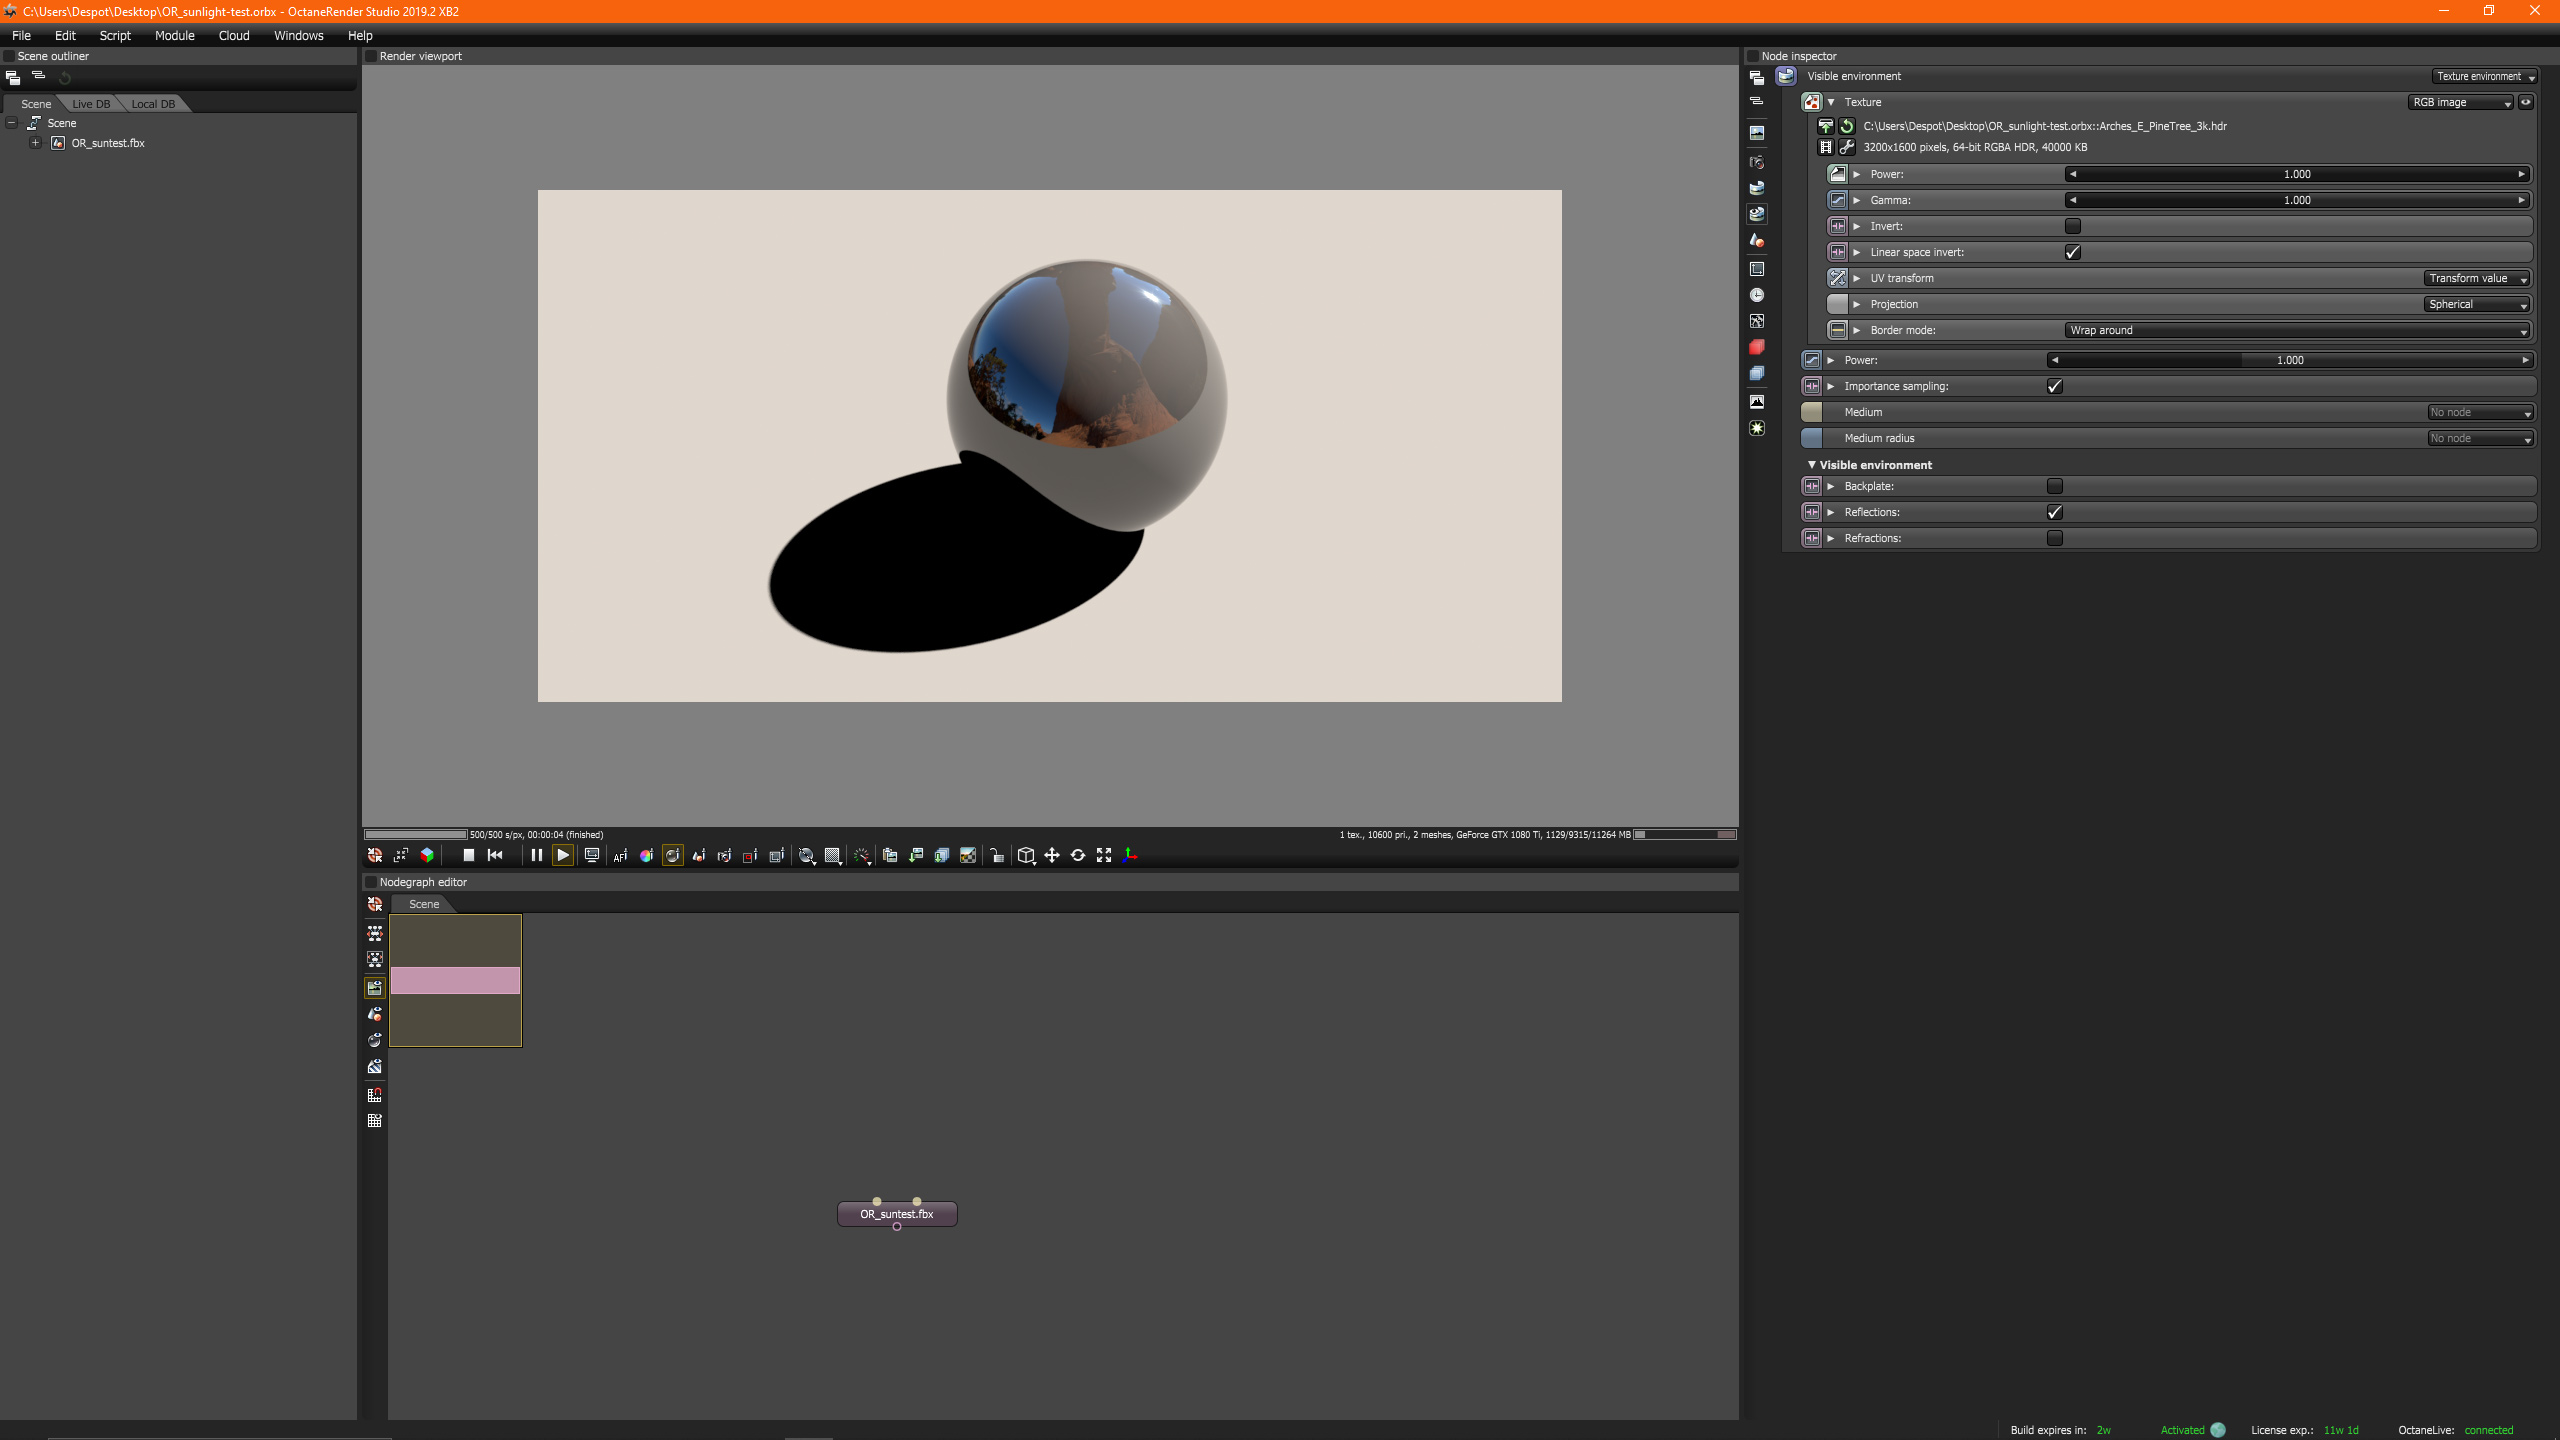2560x1440 pixels.
Task: Select the OR_suntest.fbx node in nodegraph
Action: [897, 1214]
